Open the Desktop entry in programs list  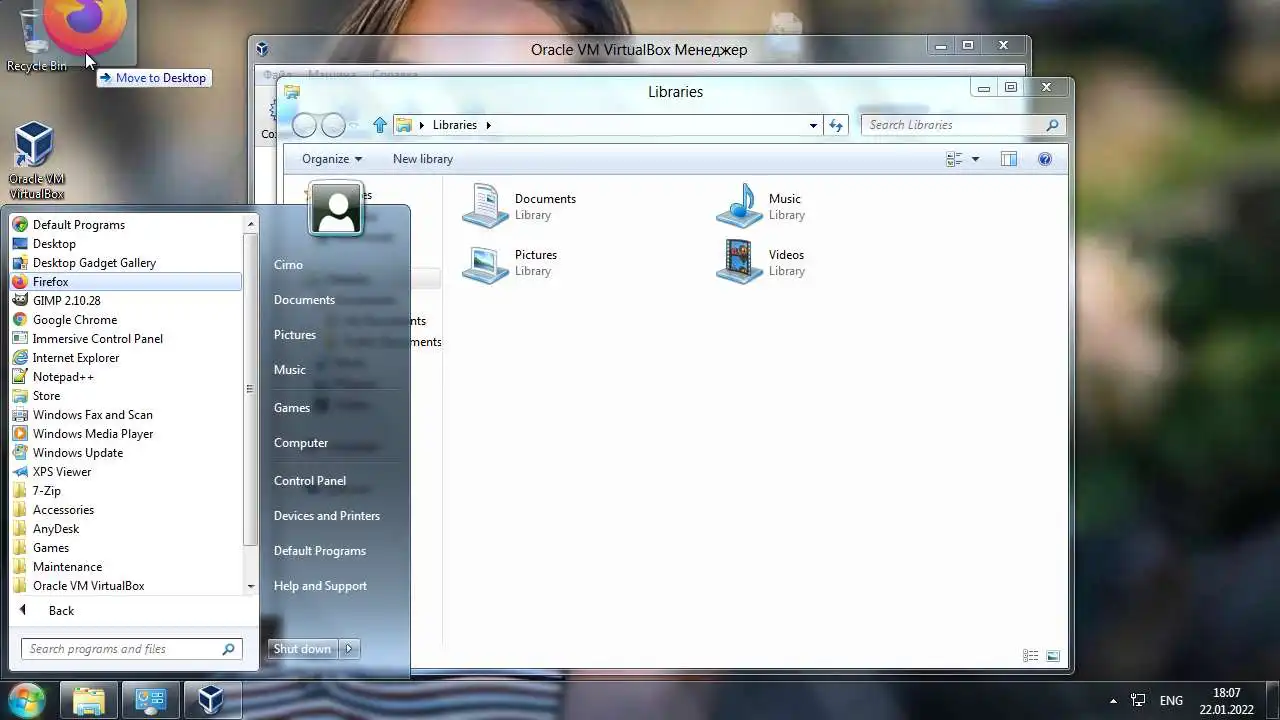click(126, 244)
